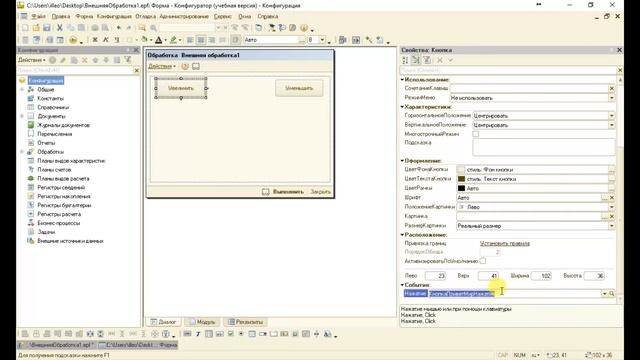Click the Align center icon
640x360 pixels.
point(201,40)
